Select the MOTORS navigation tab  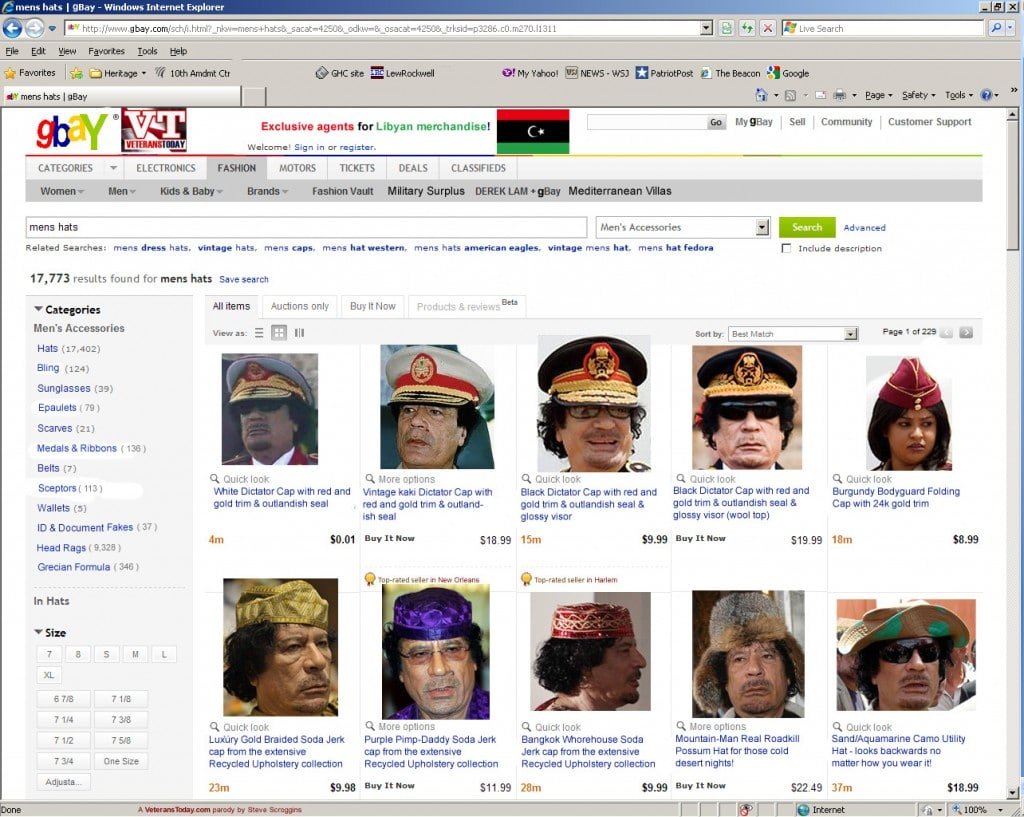[x=297, y=168]
